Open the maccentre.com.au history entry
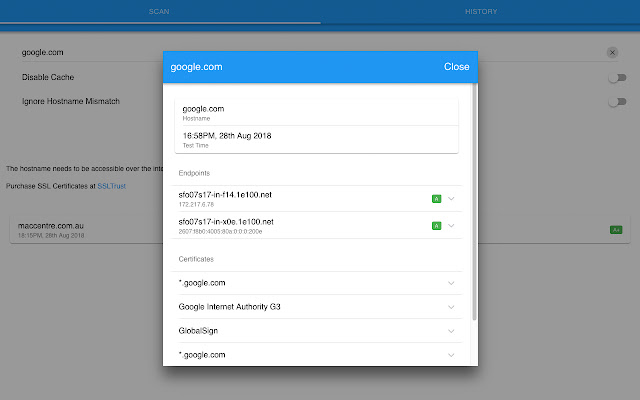Viewport: 640px width, 400px height. pyautogui.click(x=320, y=230)
